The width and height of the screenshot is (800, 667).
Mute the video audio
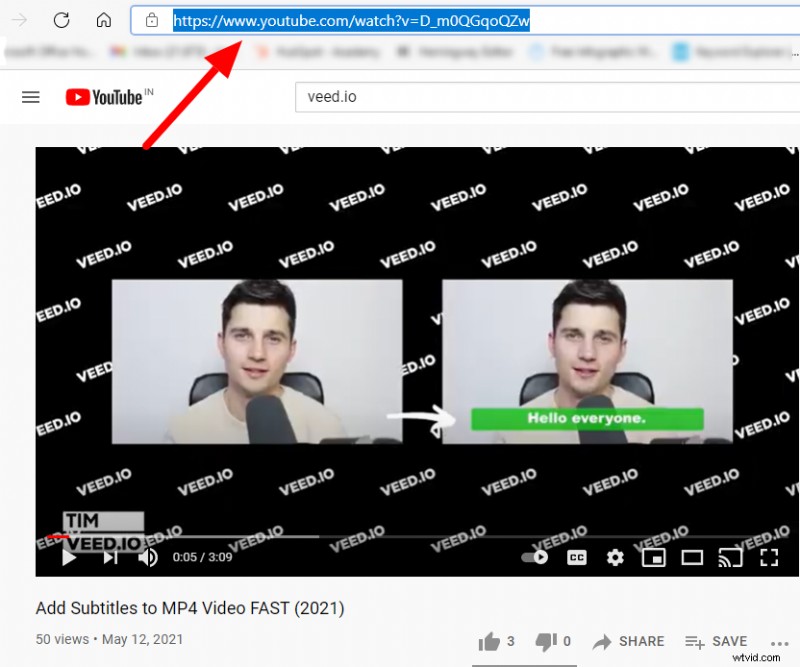[148, 558]
